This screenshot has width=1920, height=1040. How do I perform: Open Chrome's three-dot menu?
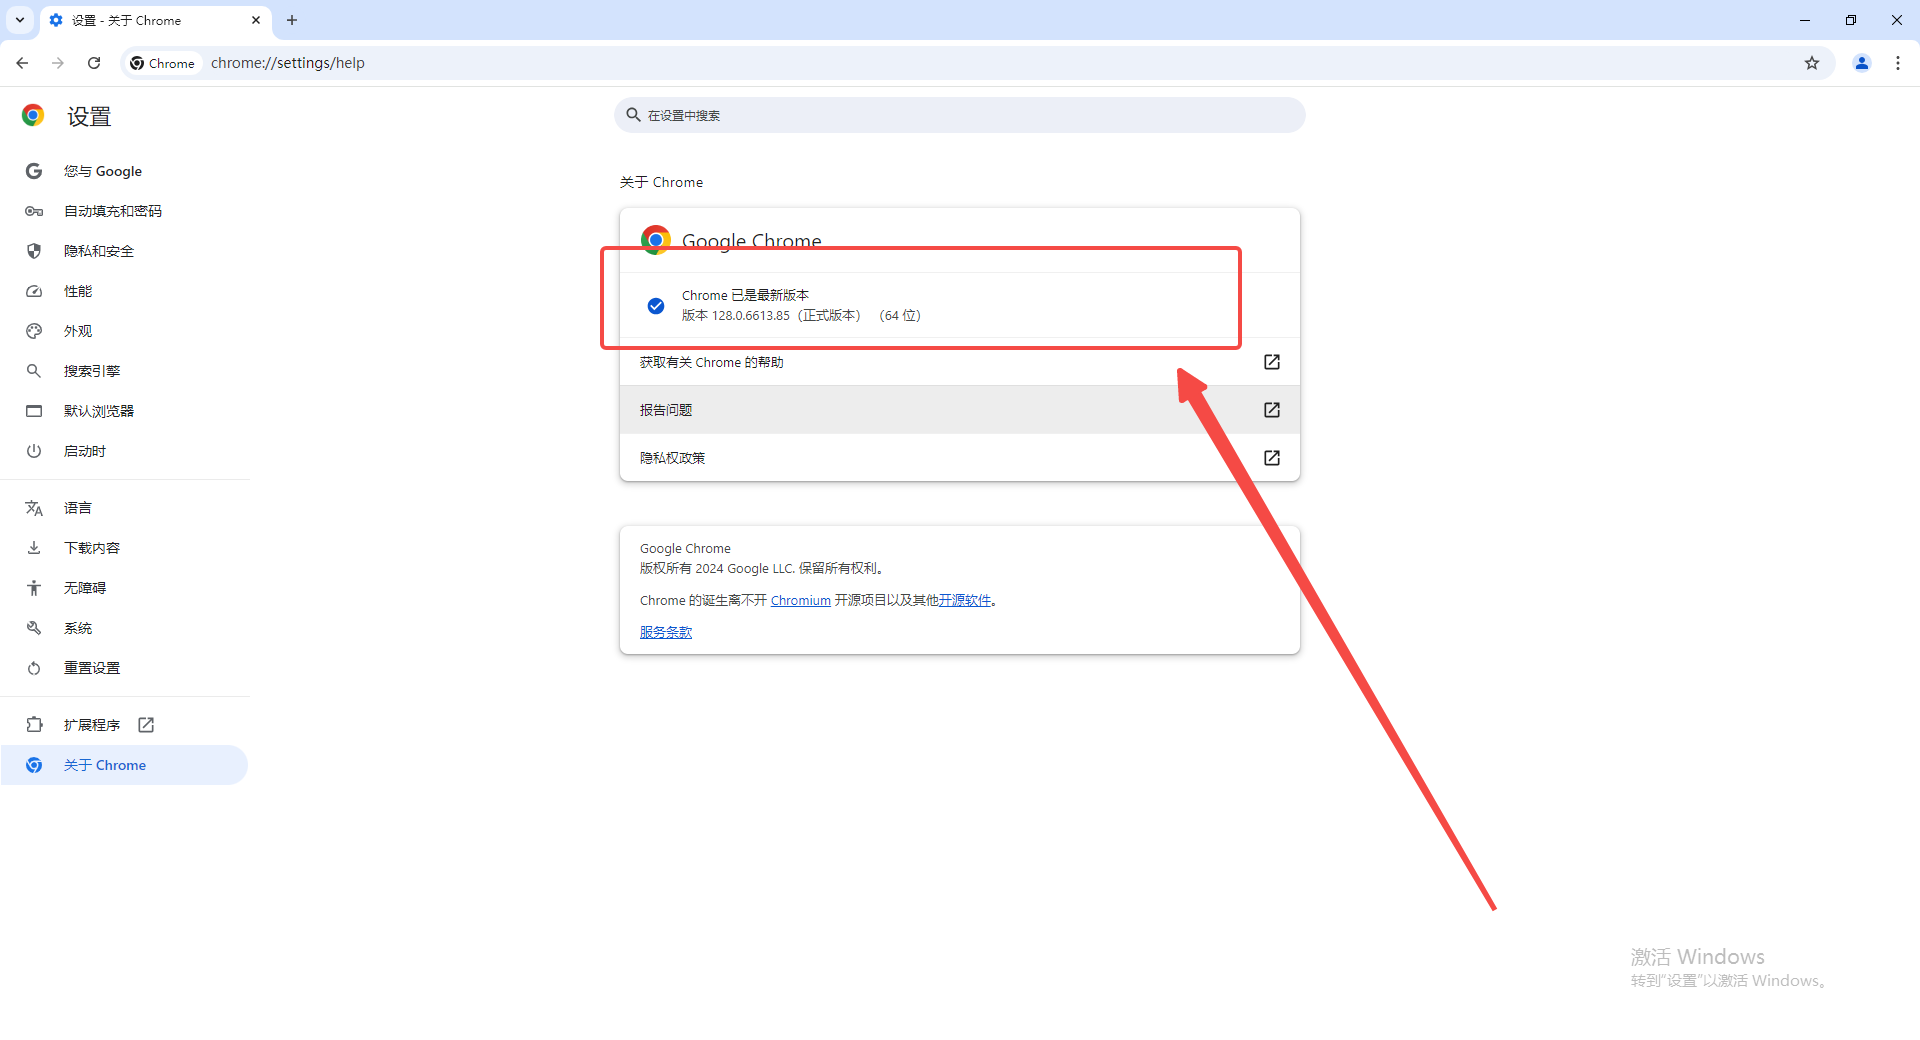click(1898, 63)
